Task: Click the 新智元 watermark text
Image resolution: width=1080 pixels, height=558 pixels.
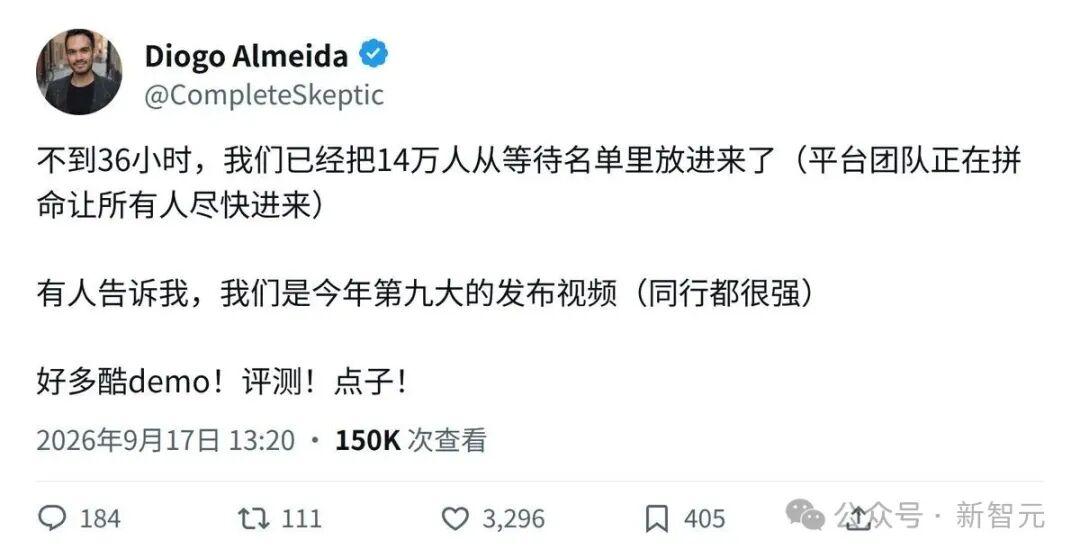Action: click(999, 515)
